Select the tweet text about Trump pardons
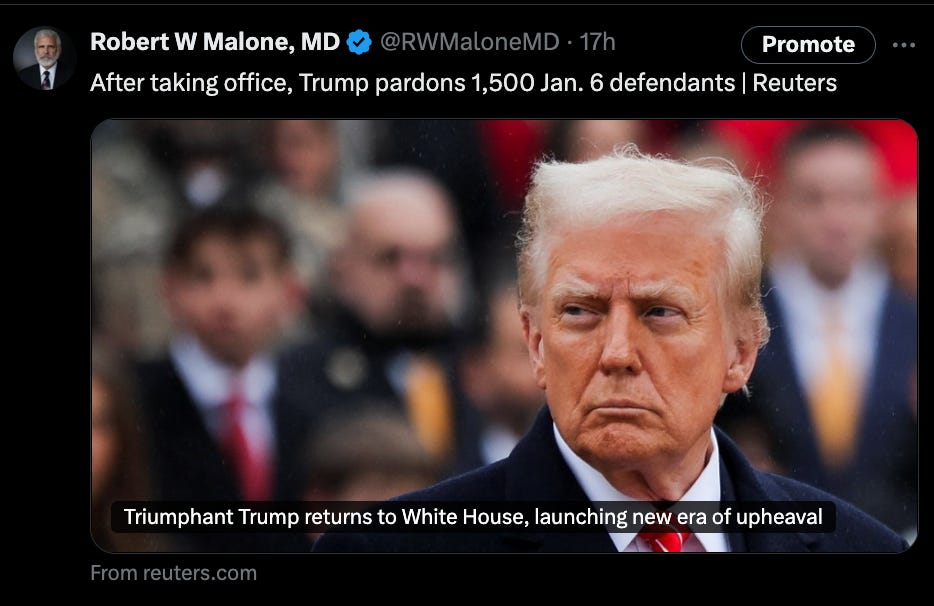The height and width of the screenshot is (606, 934). 463,83
